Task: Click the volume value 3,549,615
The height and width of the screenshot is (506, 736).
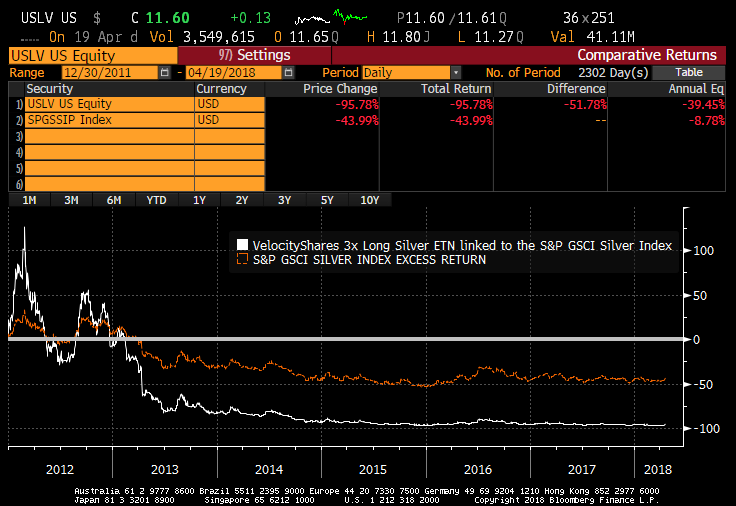Action: pyautogui.click(x=219, y=37)
